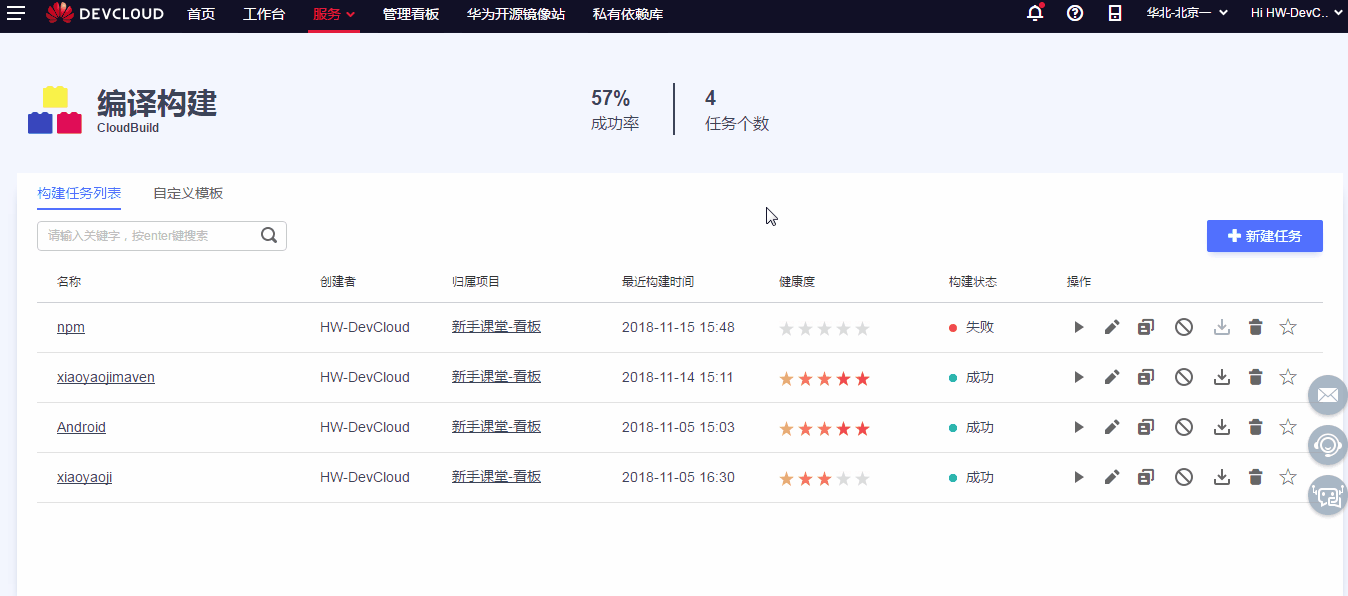
Task: Open the mail feedback icon
Action: point(1327,395)
